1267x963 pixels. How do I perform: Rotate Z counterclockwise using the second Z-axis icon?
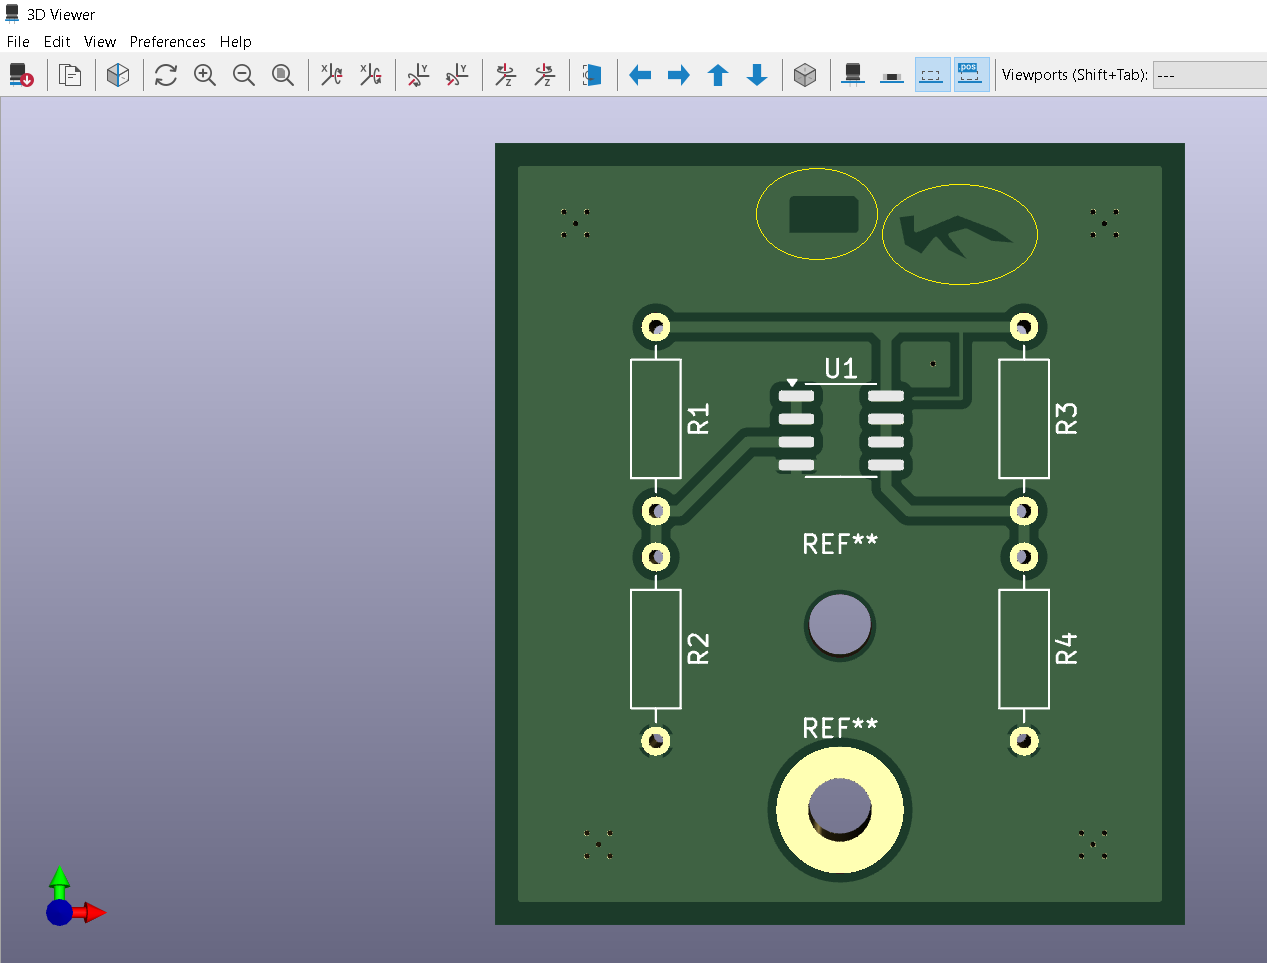point(545,75)
